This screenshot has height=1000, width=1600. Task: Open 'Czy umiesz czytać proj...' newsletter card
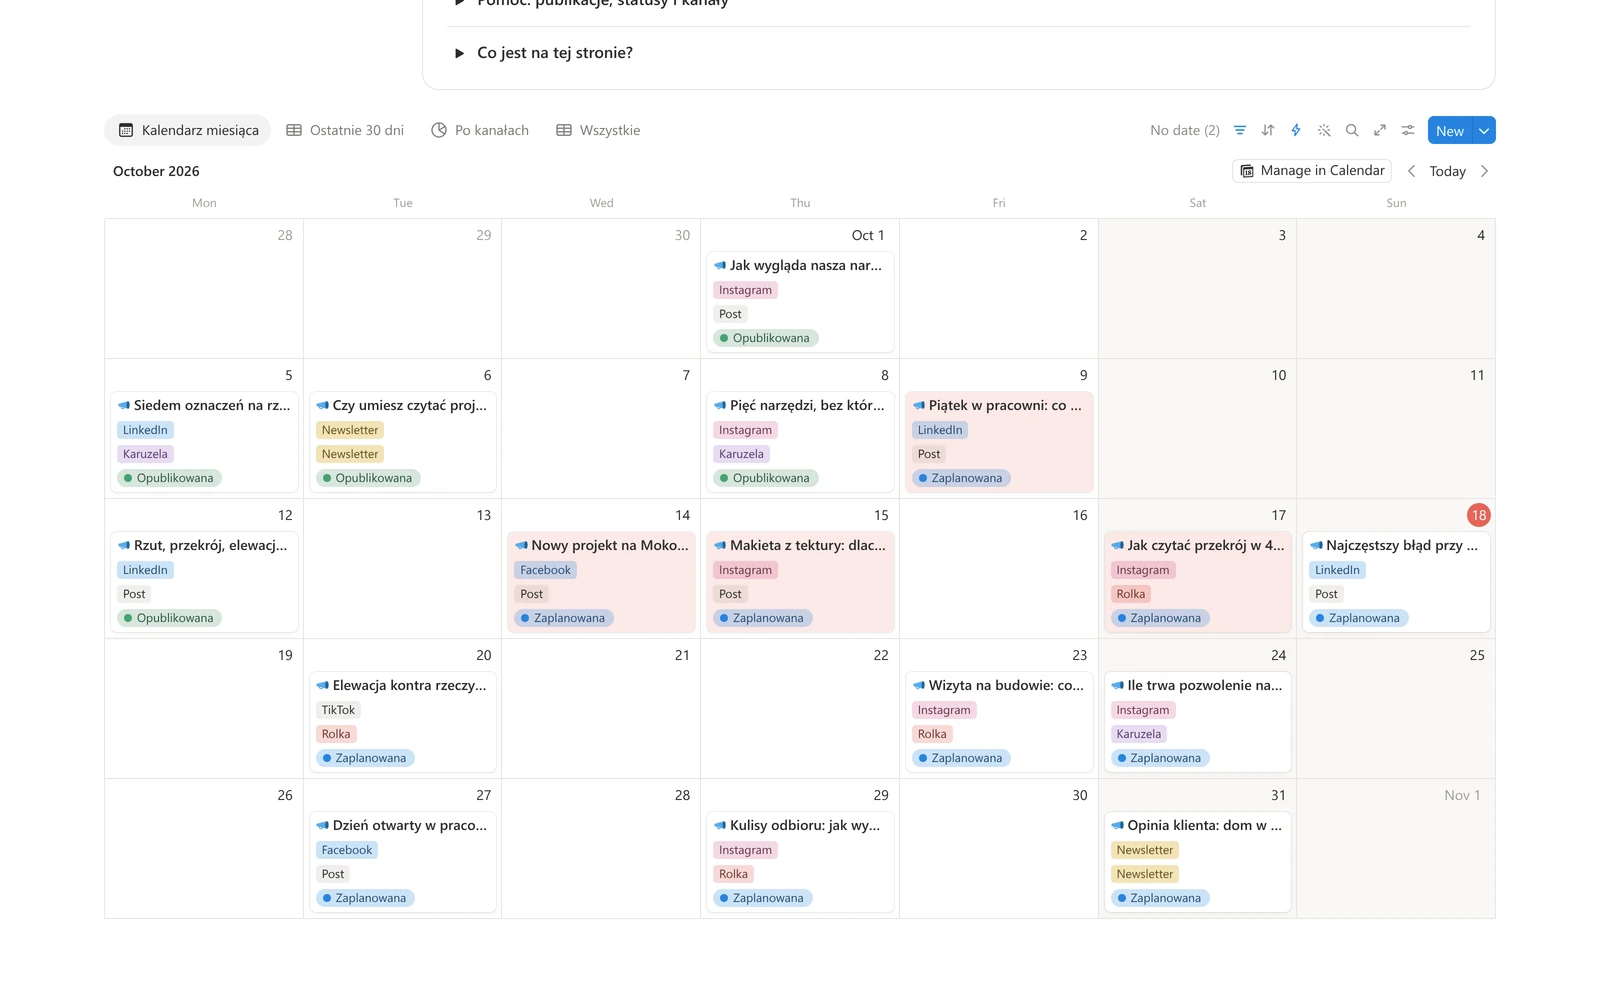pyautogui.click(x=402, y=442)
